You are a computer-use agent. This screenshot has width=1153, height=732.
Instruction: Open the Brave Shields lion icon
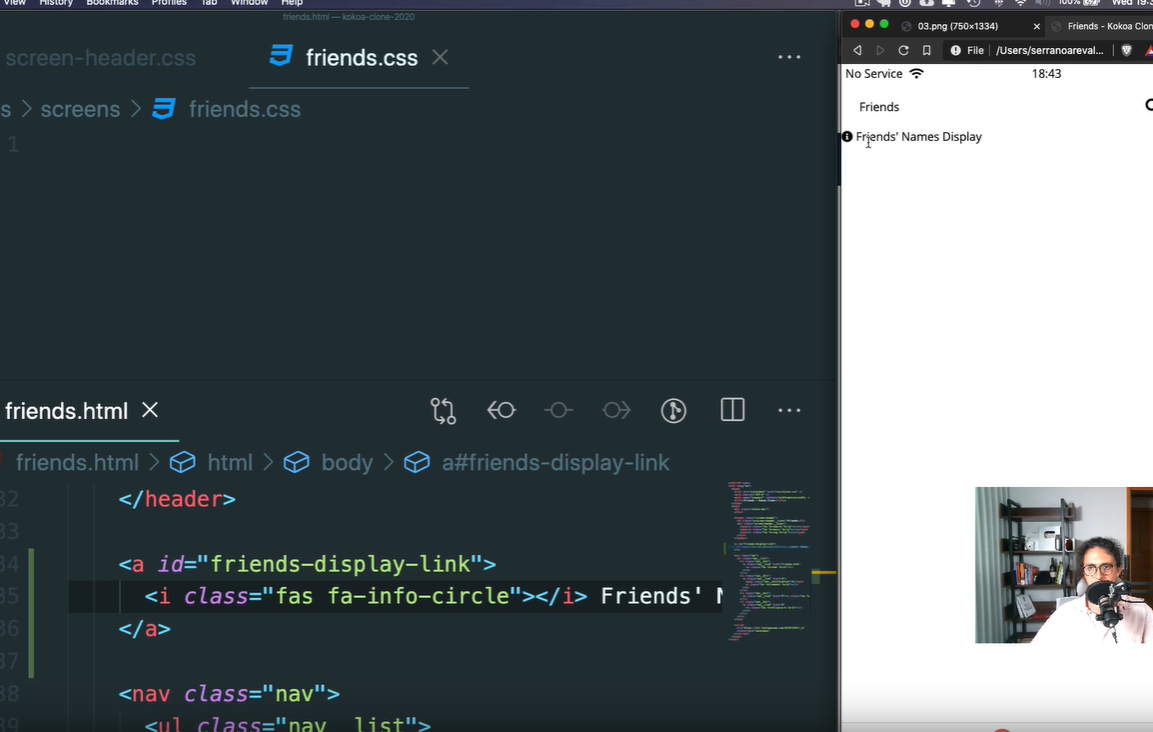(1127, 50)
